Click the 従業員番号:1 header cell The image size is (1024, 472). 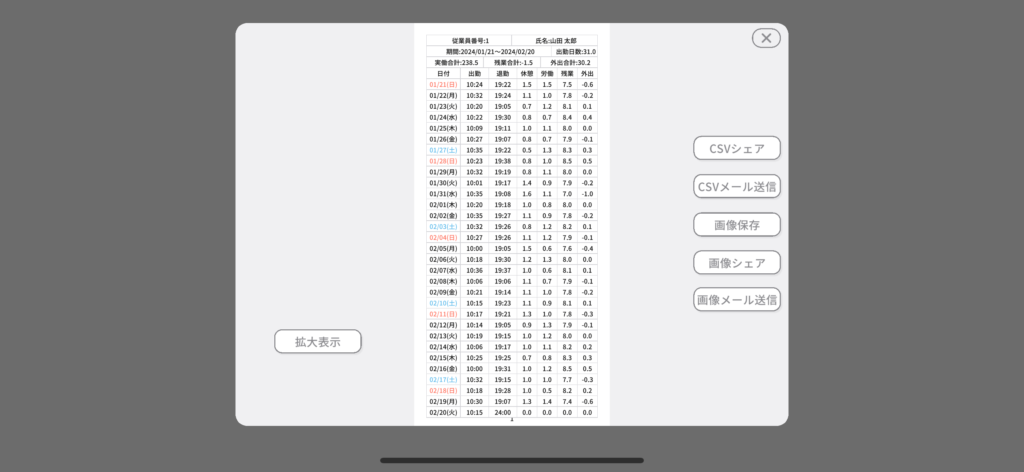[x=469, y=41]
